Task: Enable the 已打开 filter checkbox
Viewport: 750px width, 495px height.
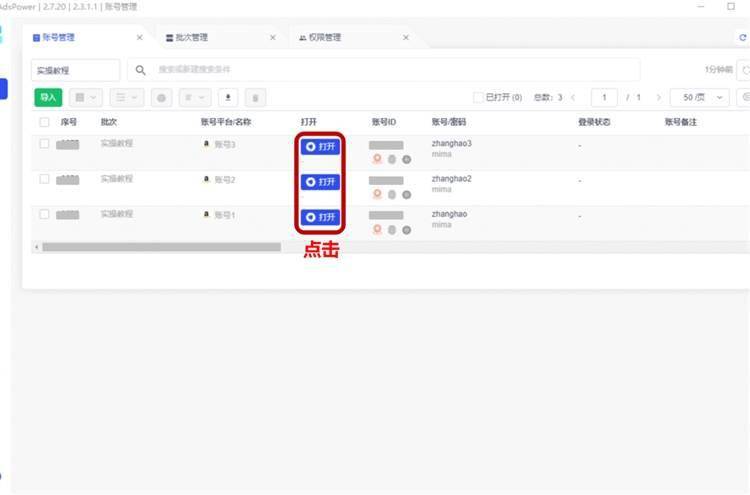Action: point(478,97)
